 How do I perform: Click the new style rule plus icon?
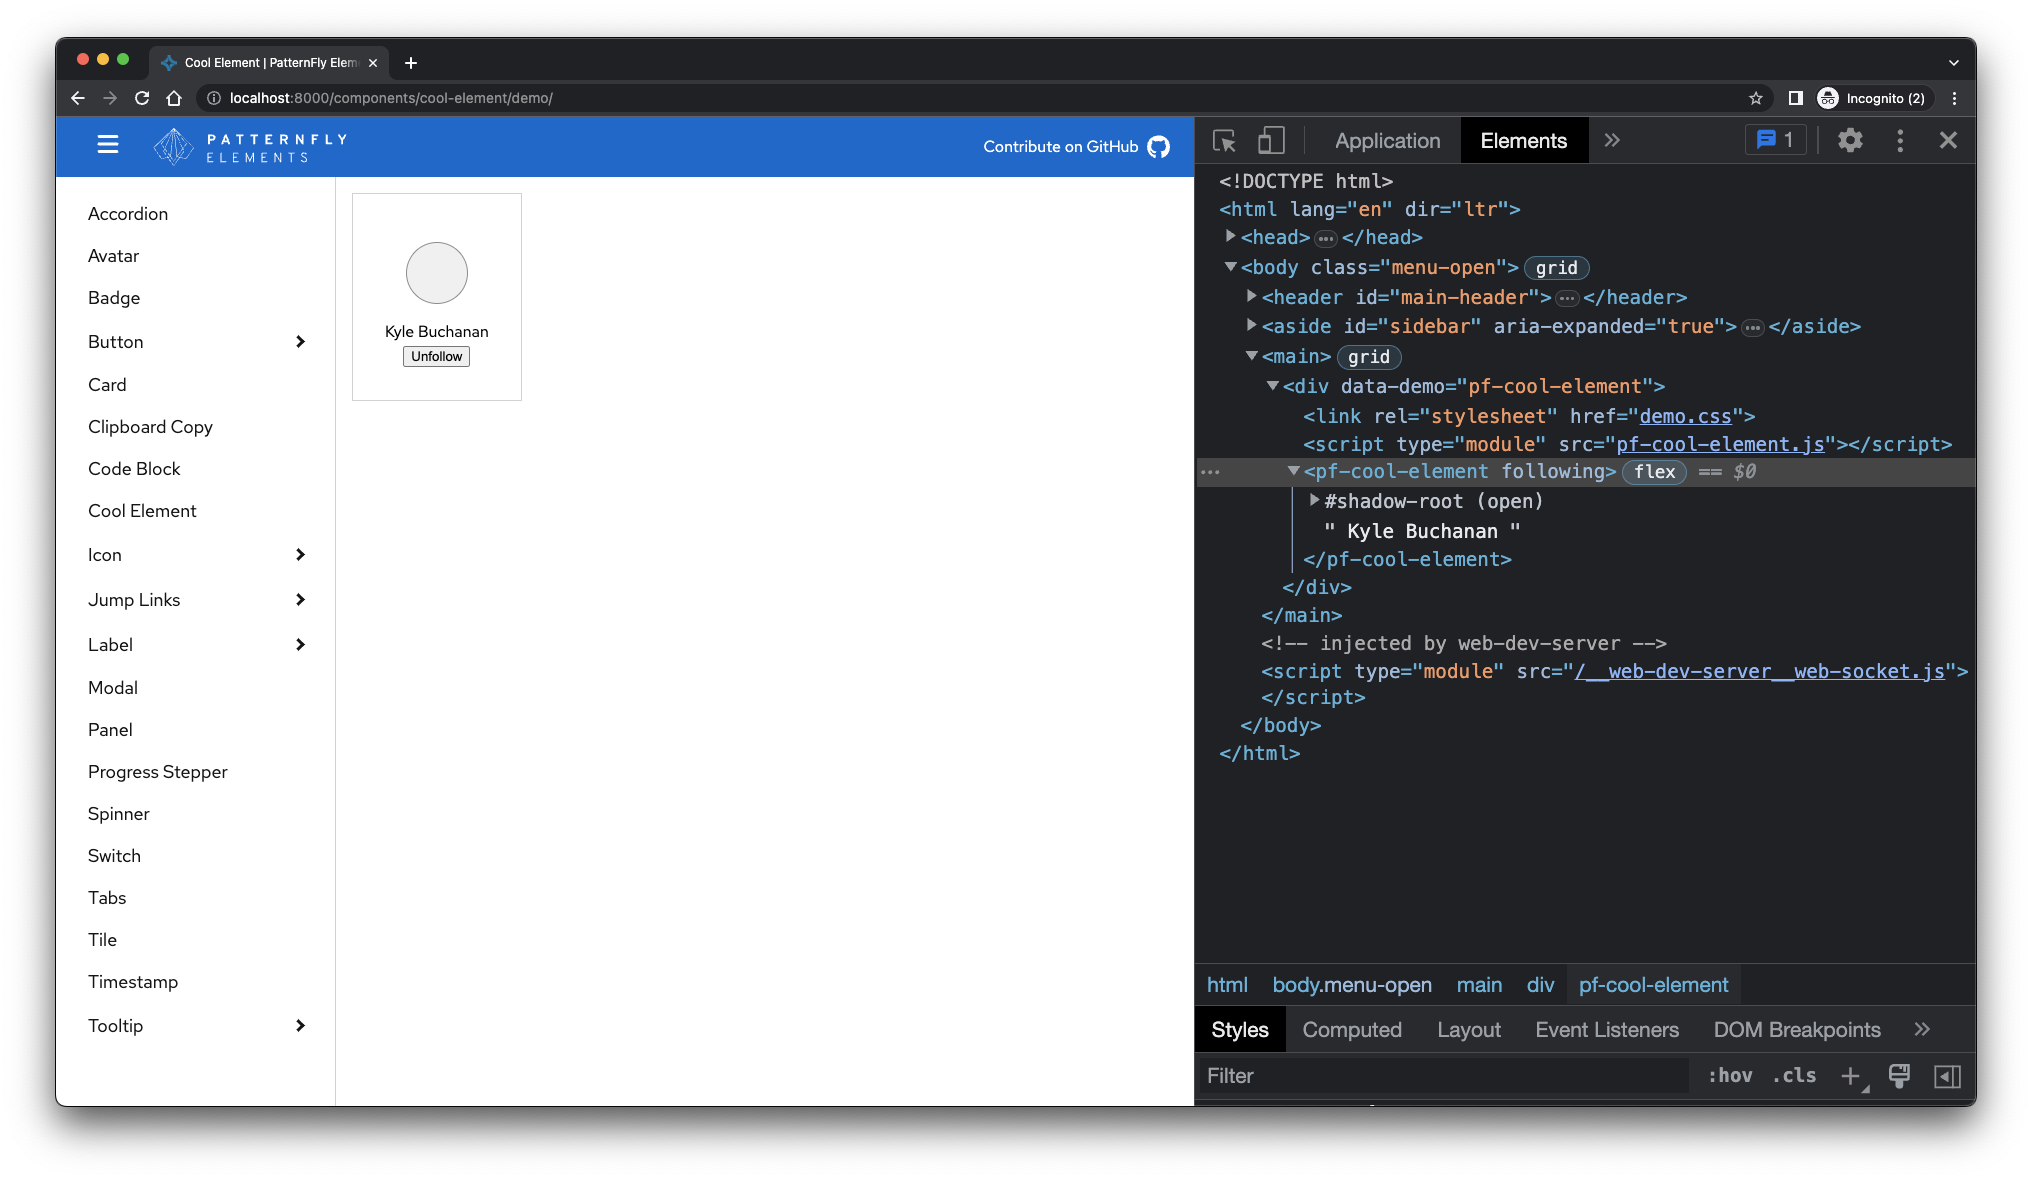point(1849,1076)
